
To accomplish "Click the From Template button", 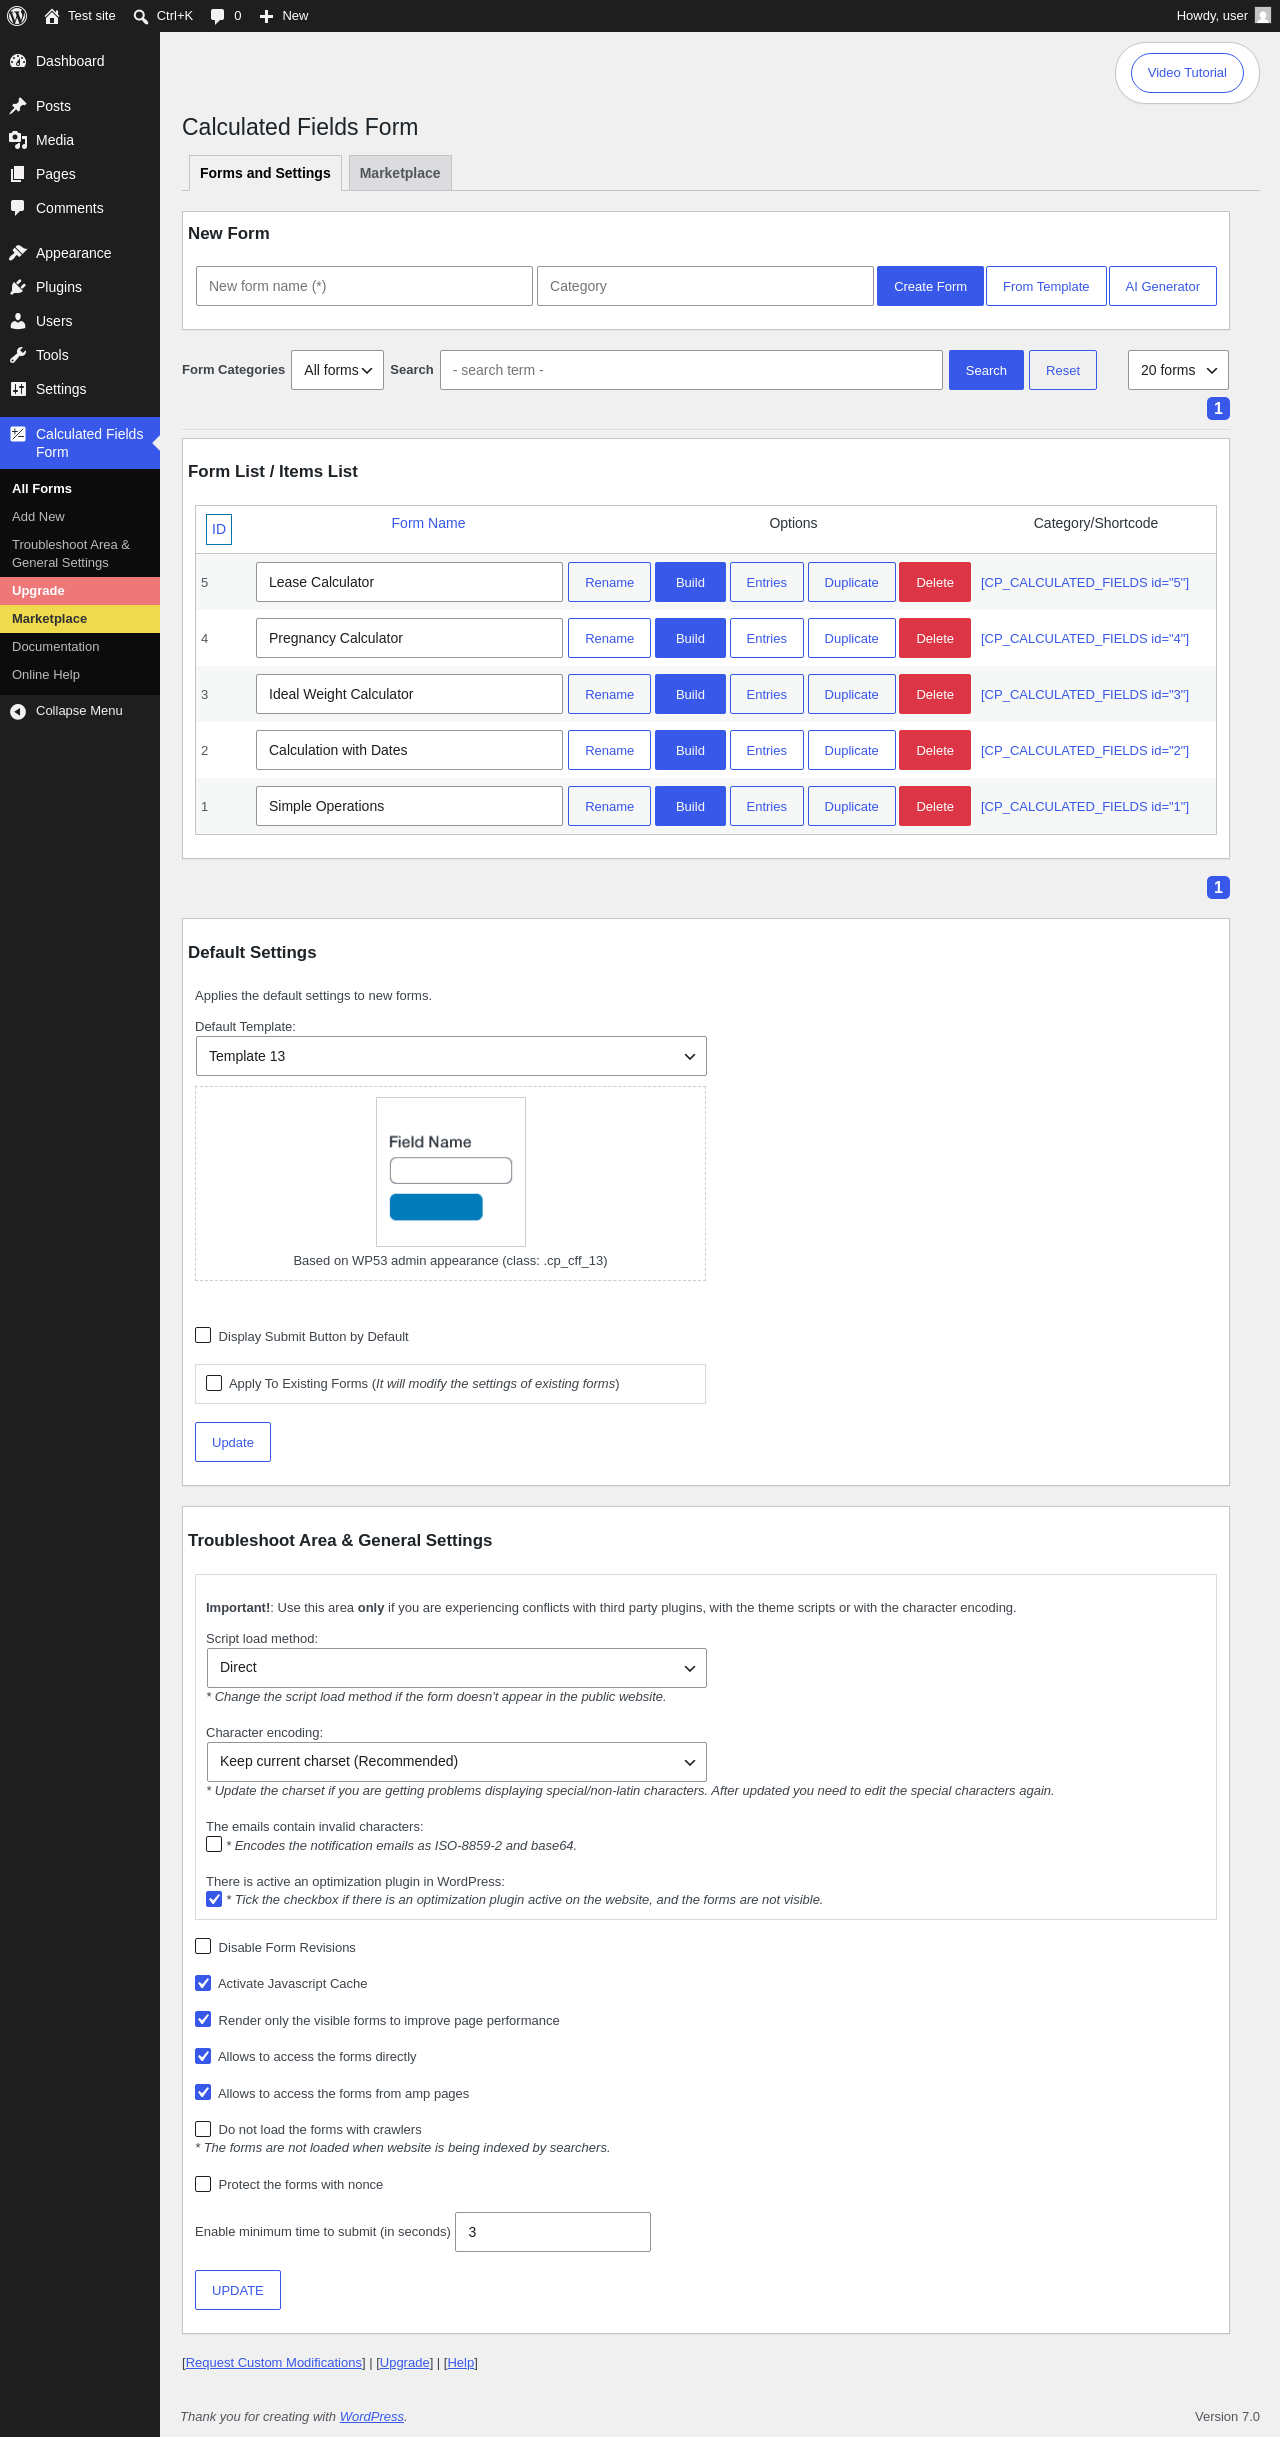I will pyautogui.click(x=1046, y=286).
